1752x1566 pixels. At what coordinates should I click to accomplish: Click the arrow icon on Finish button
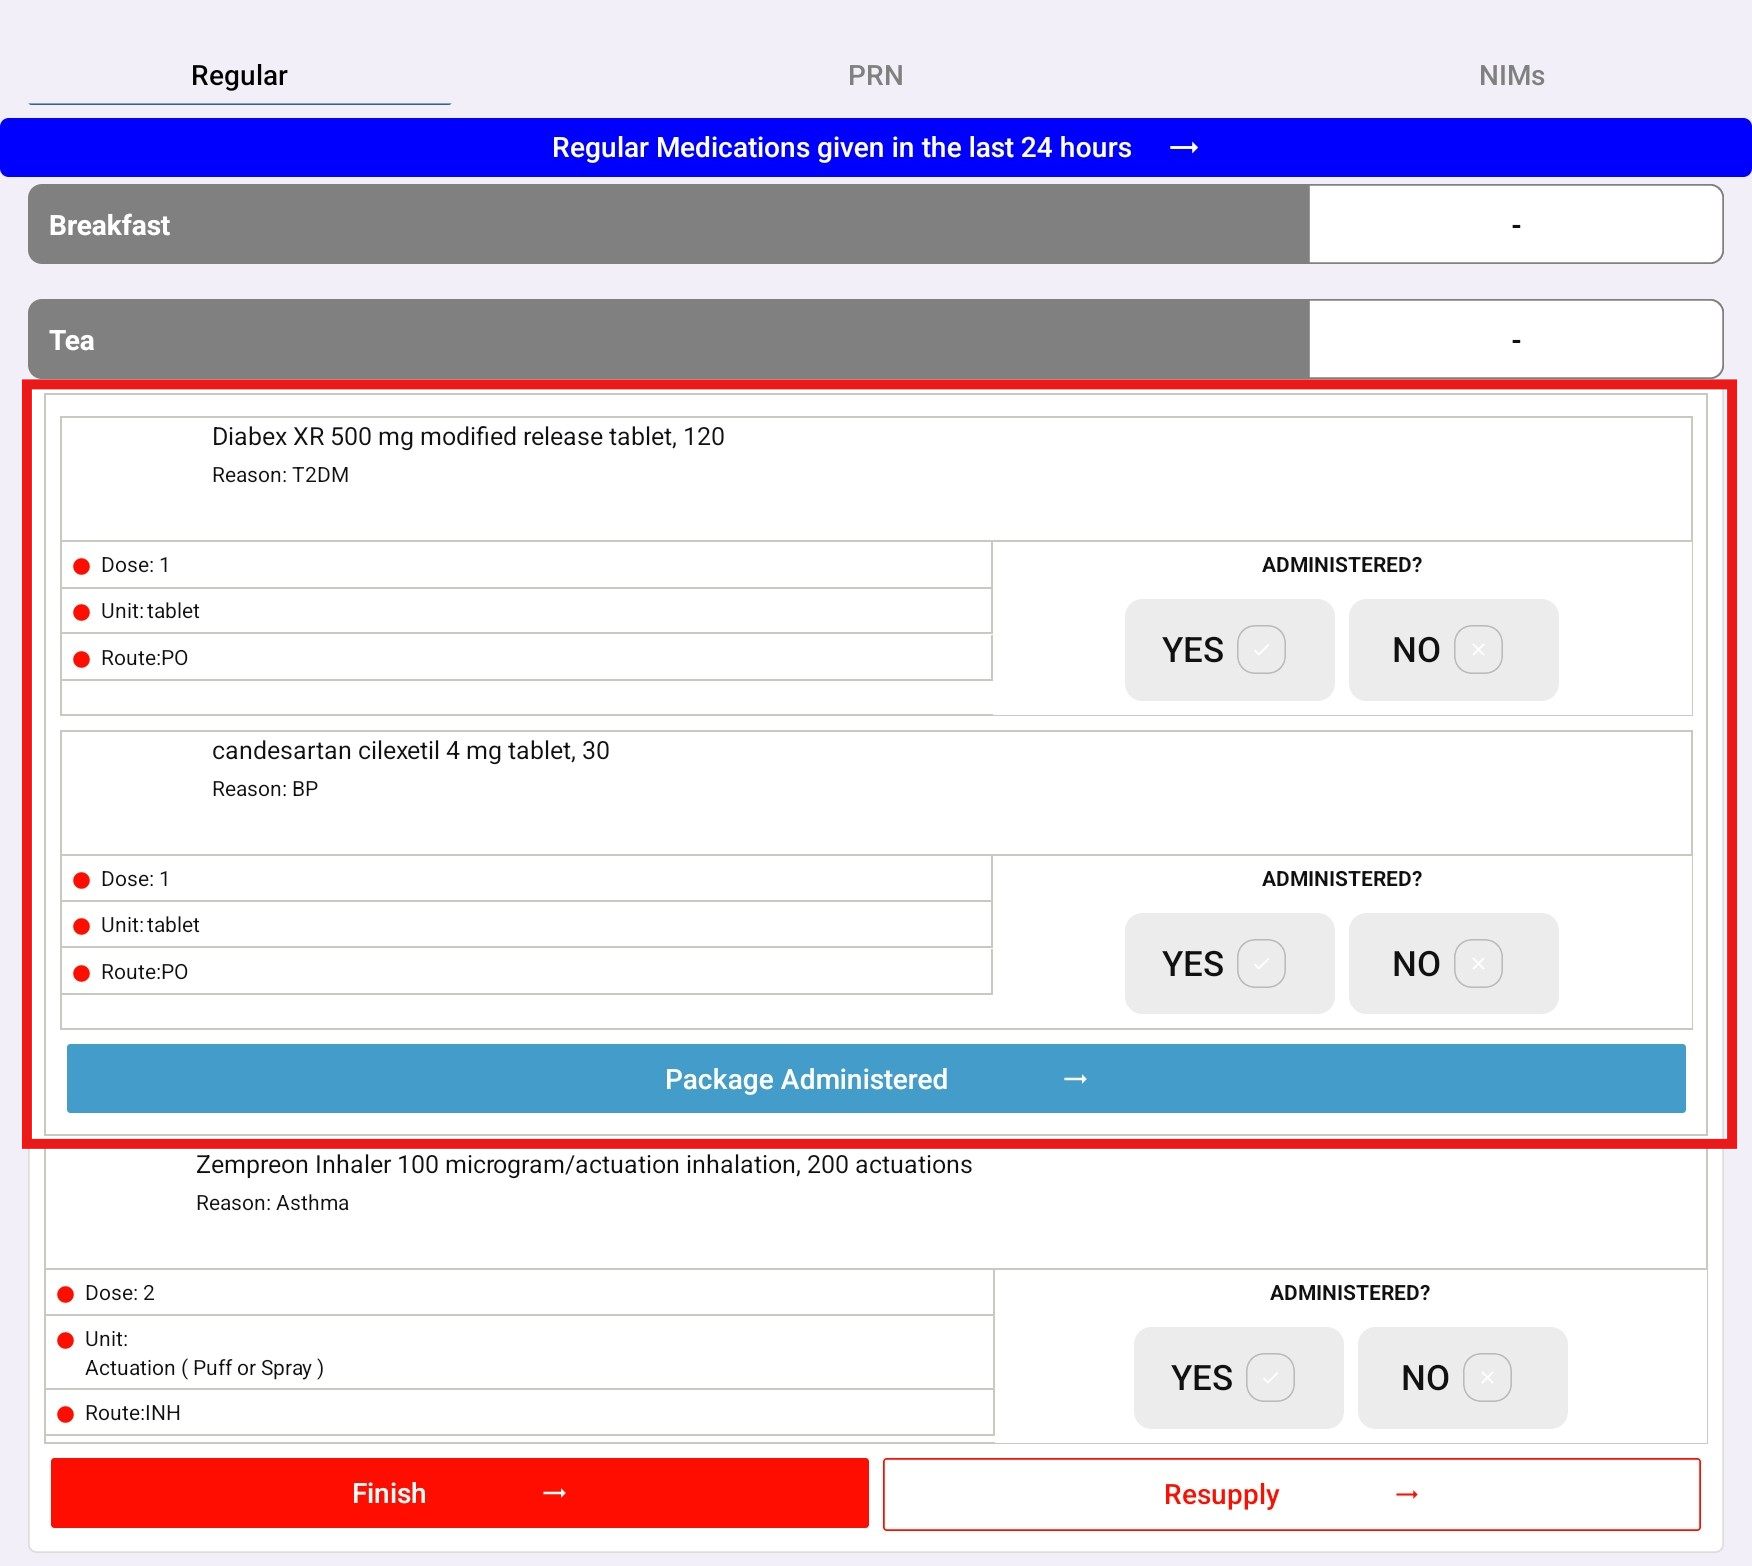click(x=554, y=1493)
